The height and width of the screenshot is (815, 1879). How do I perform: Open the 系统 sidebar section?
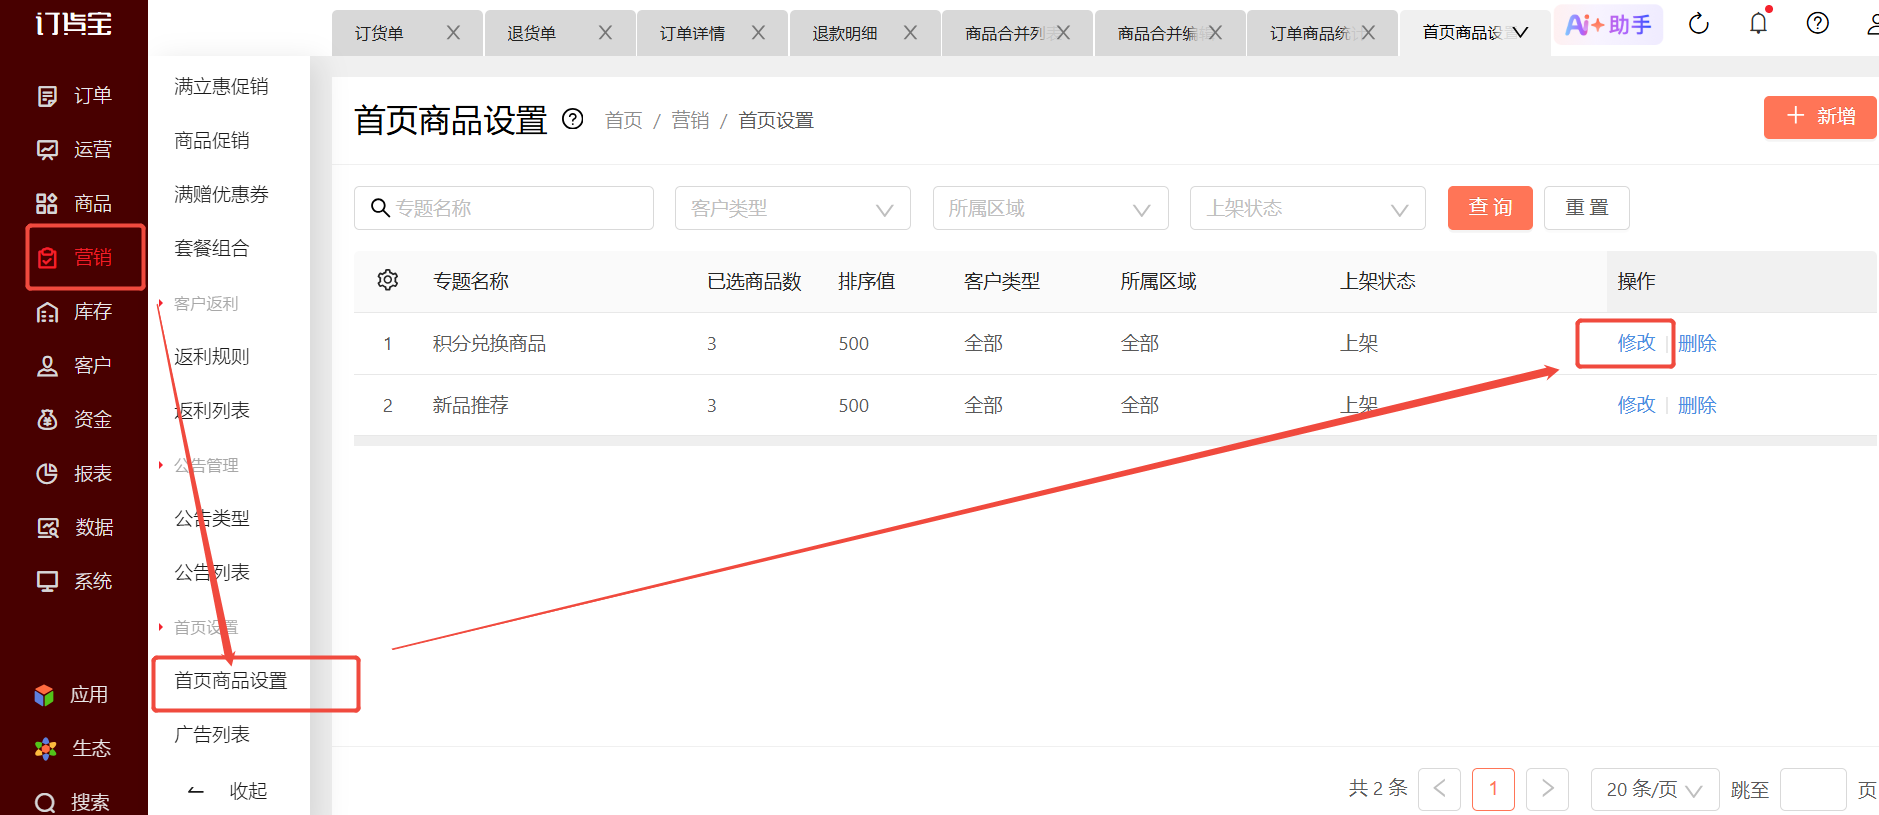pyautogui.click(x=74, y=582)
